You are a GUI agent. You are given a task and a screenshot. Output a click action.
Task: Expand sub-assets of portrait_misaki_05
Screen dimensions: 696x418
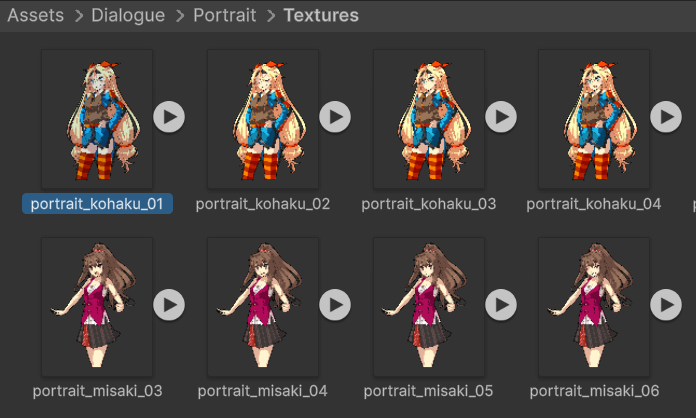pos(501,305)
